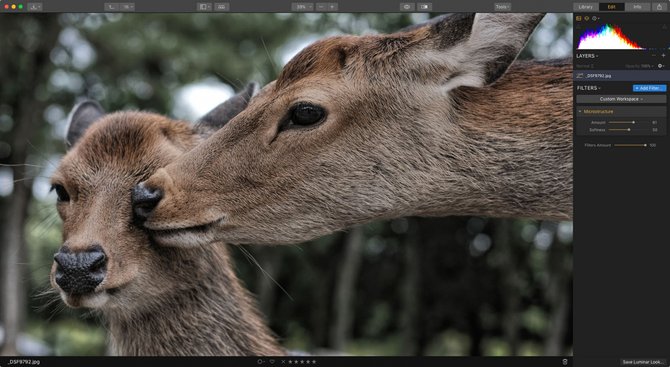
Task: Toggle the before/after compare view
Action: tap(424, 7)
